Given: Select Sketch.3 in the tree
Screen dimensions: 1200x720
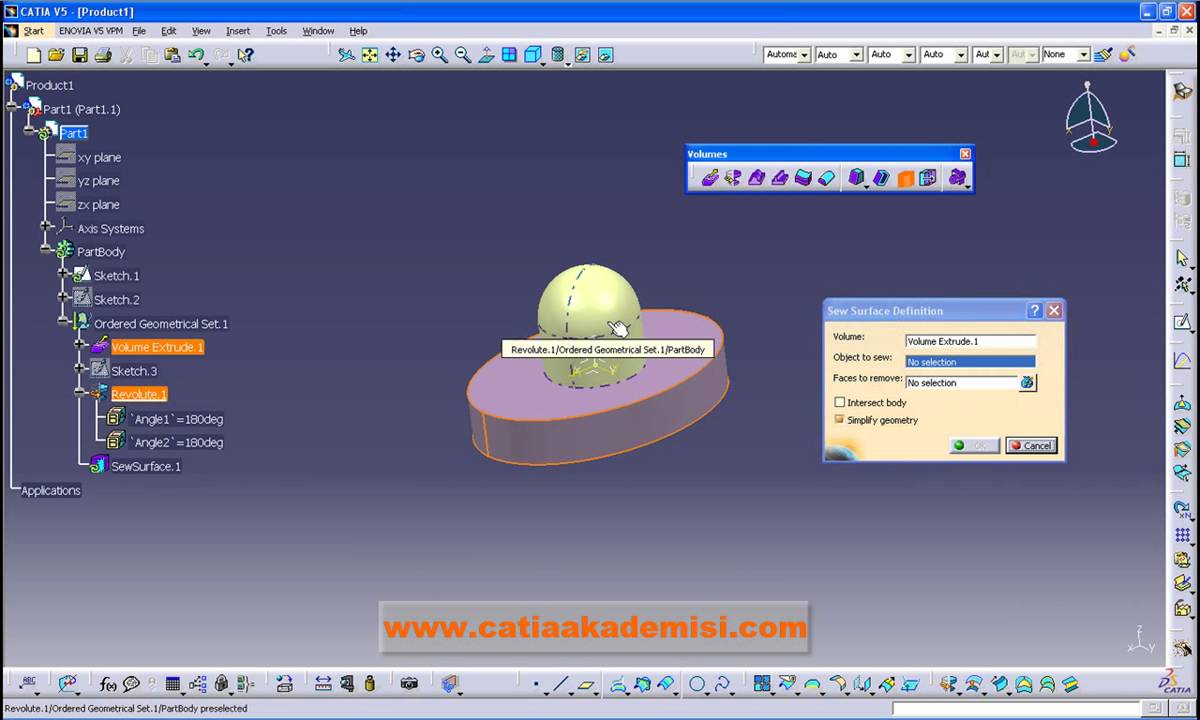Looking at the screenshot, I should point(134,371).
